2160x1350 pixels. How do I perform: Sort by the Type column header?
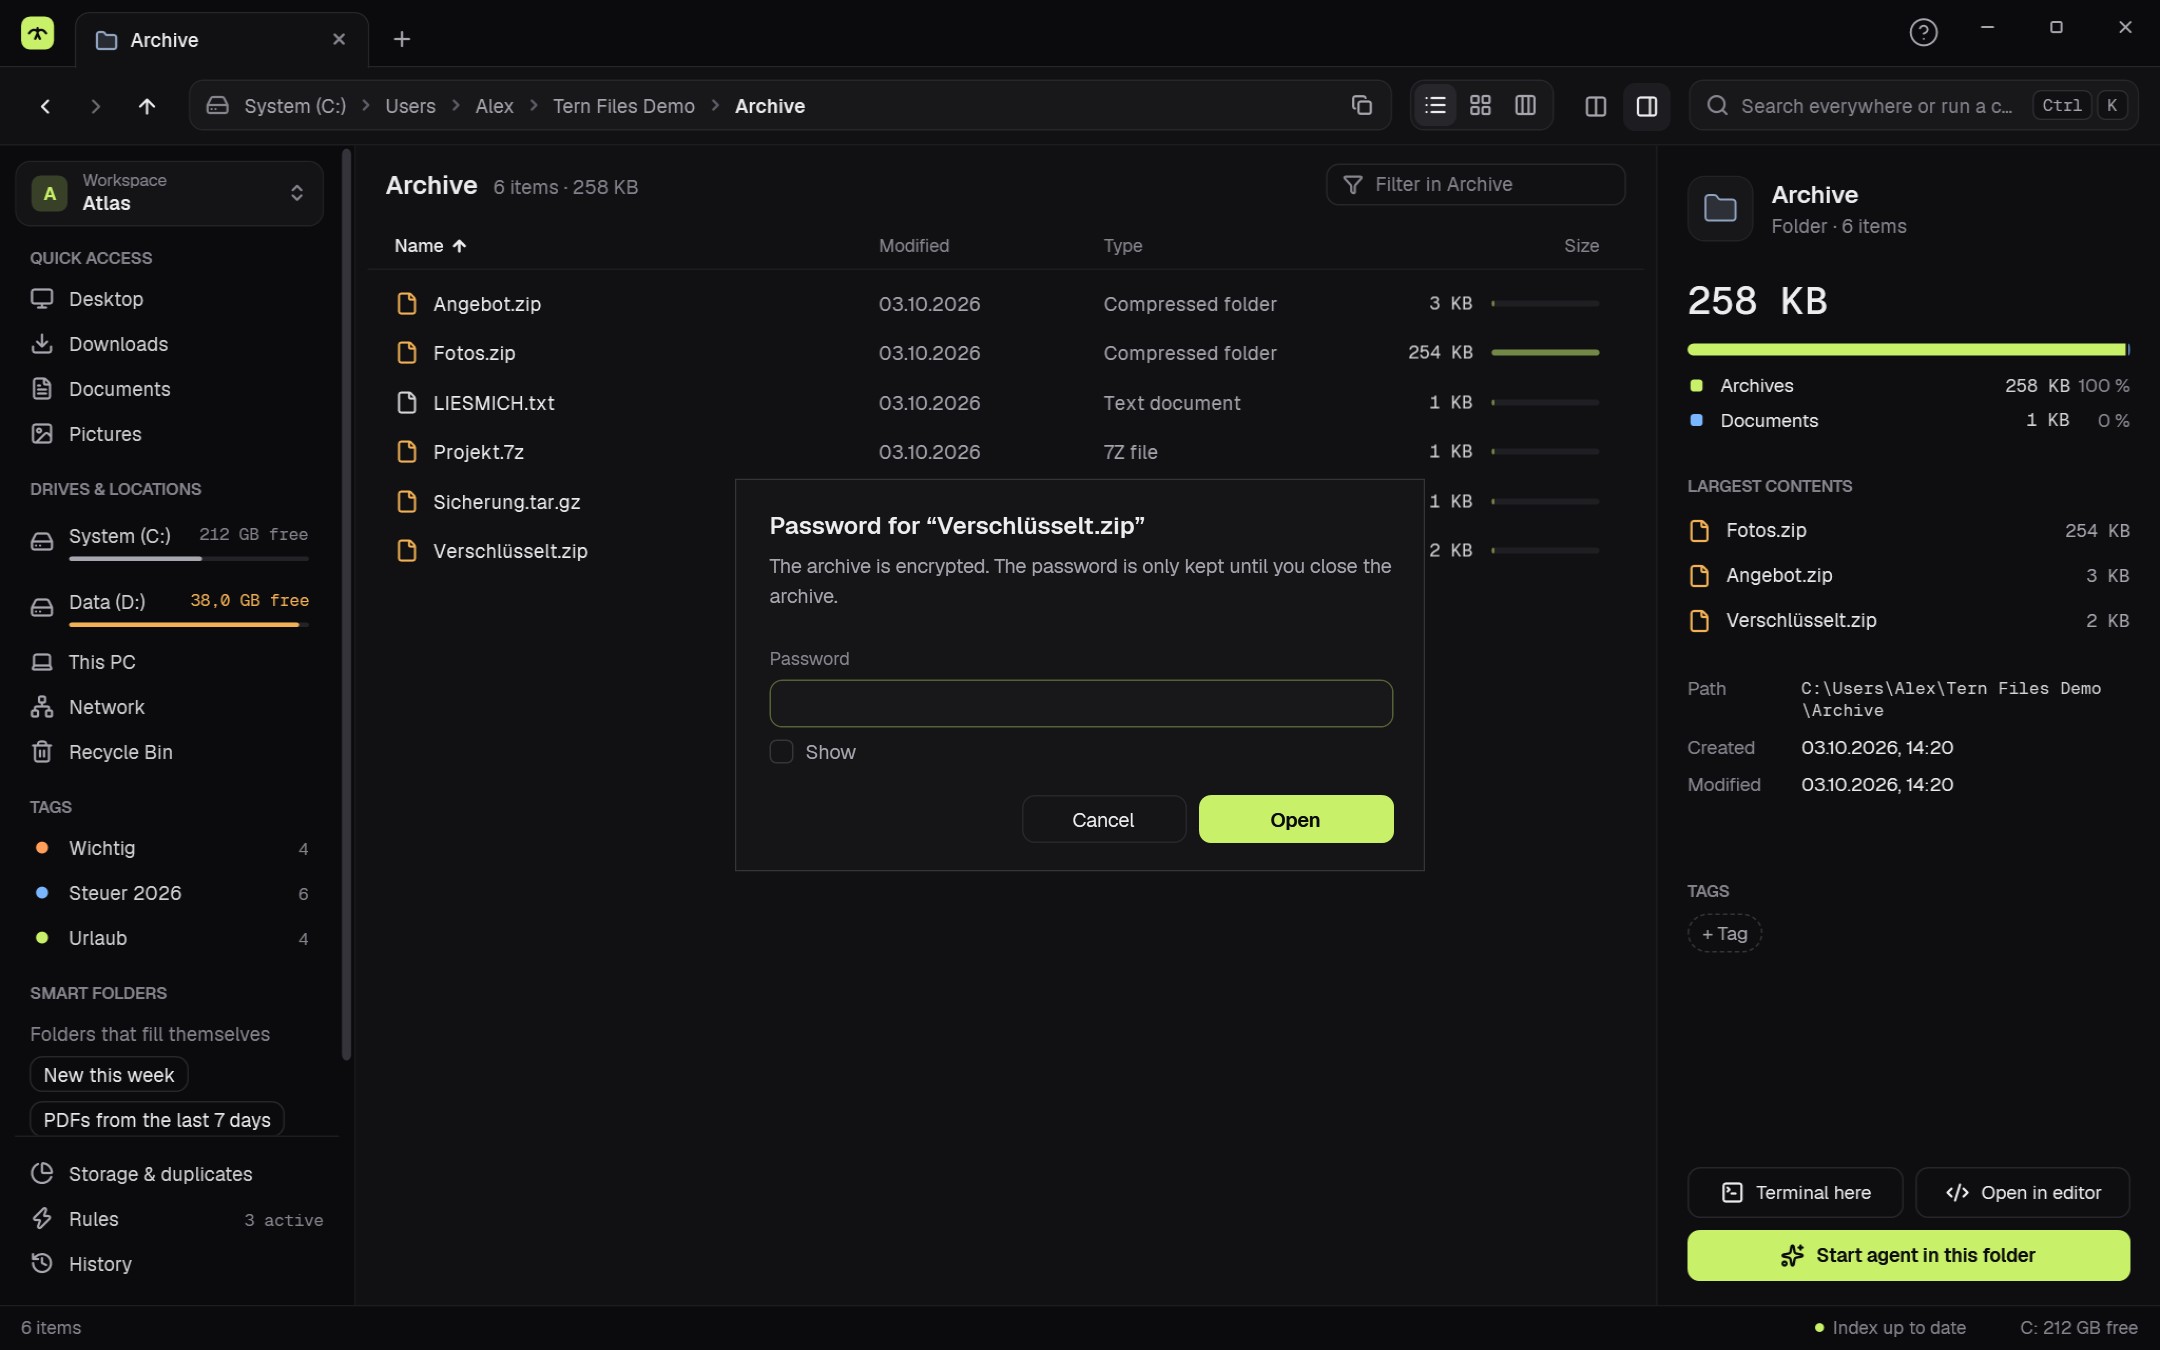click(1122, 245)
